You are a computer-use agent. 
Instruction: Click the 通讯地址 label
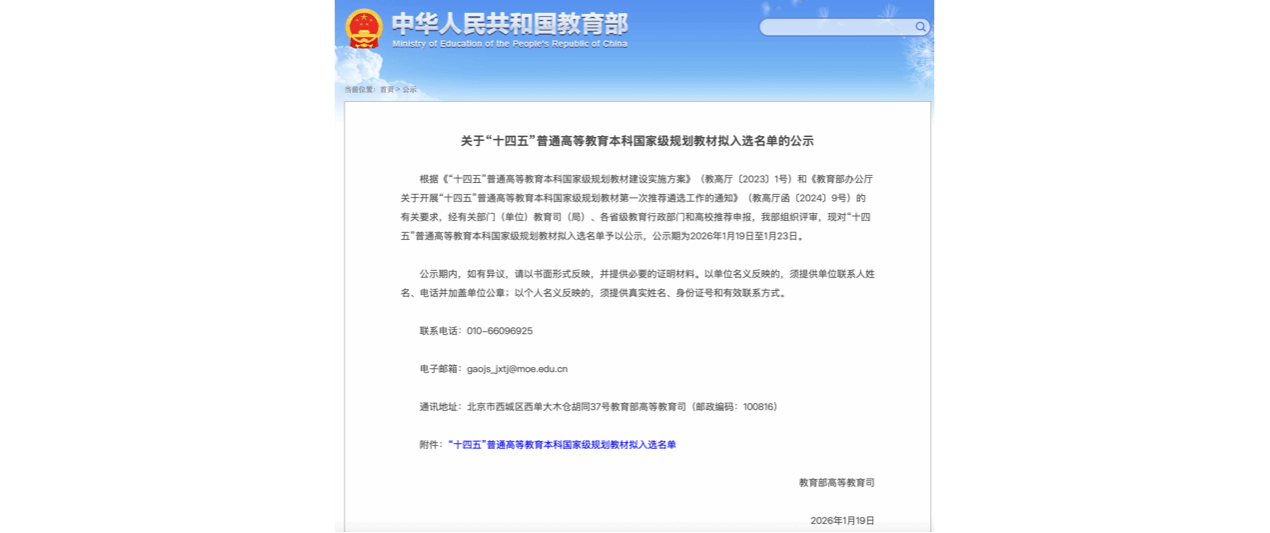440,407
